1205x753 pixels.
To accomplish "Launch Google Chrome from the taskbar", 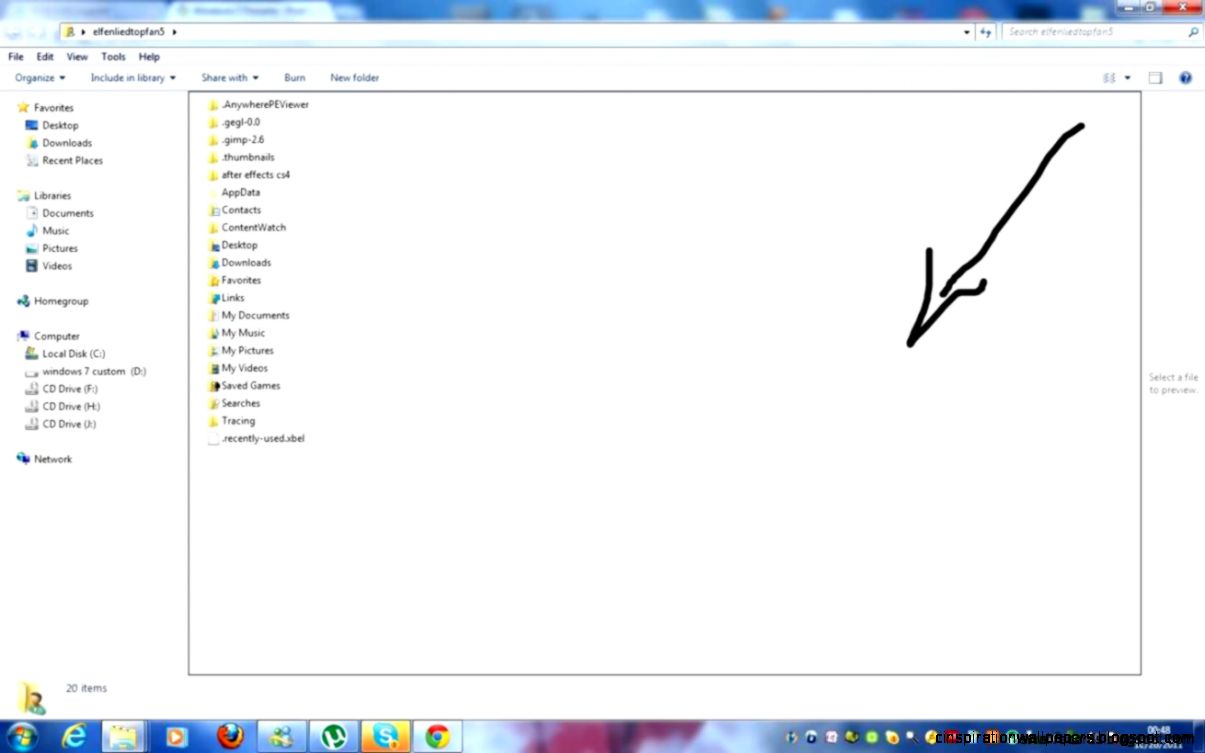I will point(438,735).
